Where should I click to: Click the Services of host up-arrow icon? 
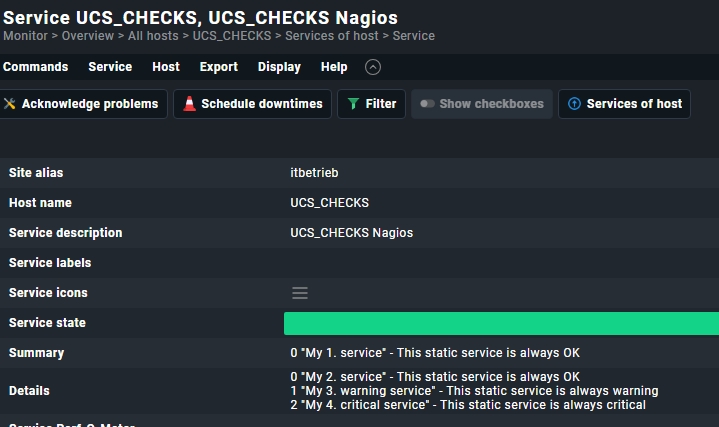click(574, 104)
